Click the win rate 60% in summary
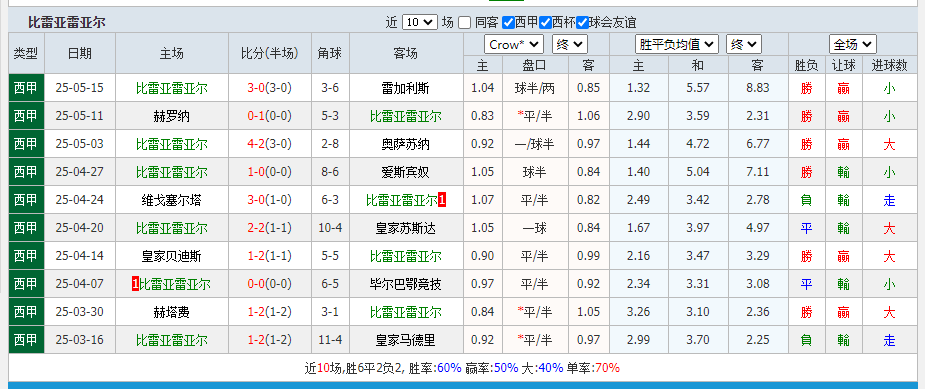This screenshot has height=389, width=925. click(449, 368)
